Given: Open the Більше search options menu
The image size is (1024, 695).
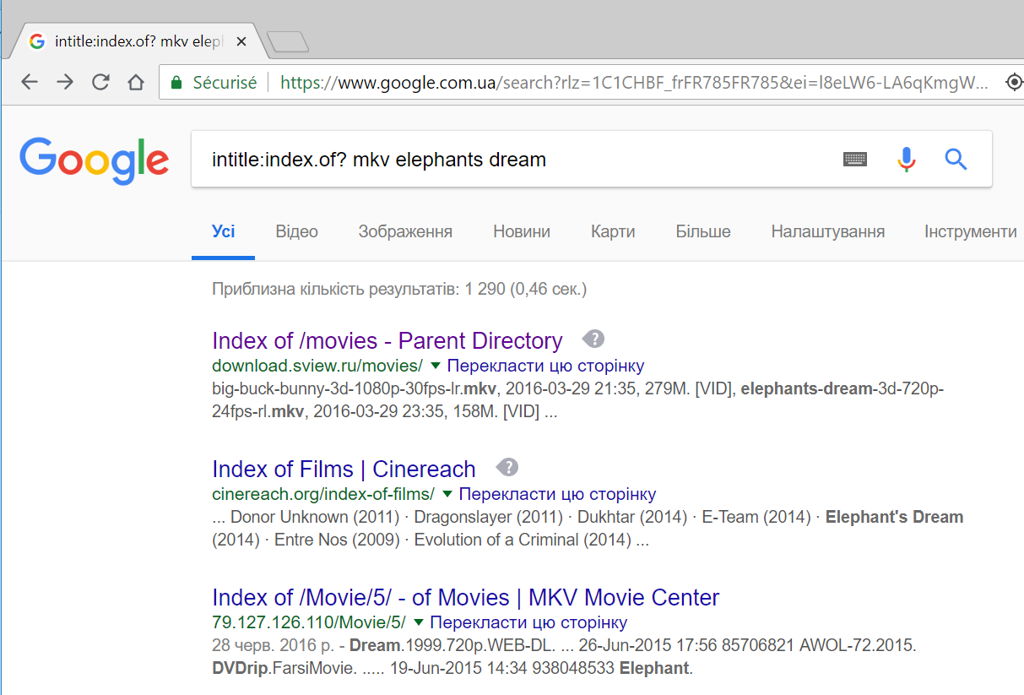Looking at the screenshot, I should (703, 231).
